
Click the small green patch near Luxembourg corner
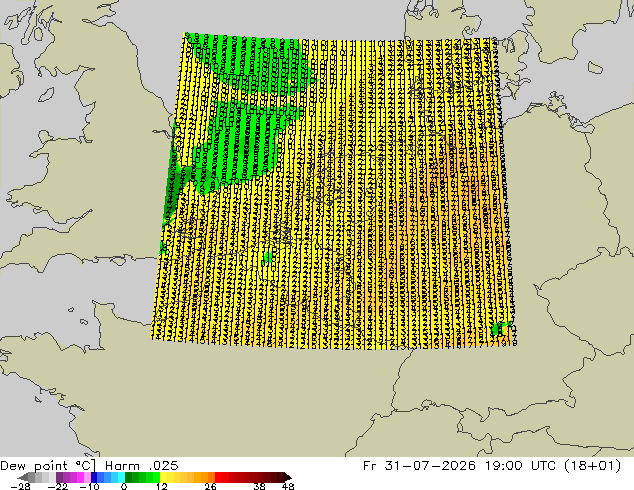coord(497,329)
